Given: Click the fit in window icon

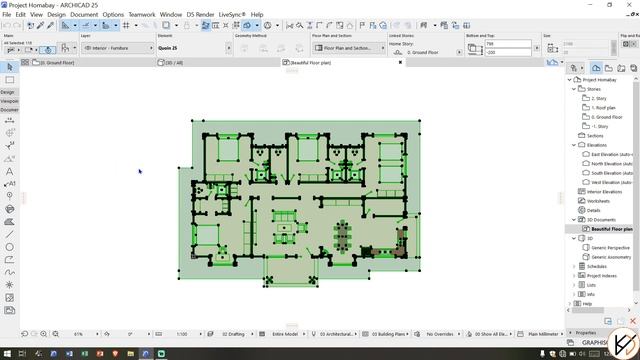Looking at the screenshot, I should [56, 334].
